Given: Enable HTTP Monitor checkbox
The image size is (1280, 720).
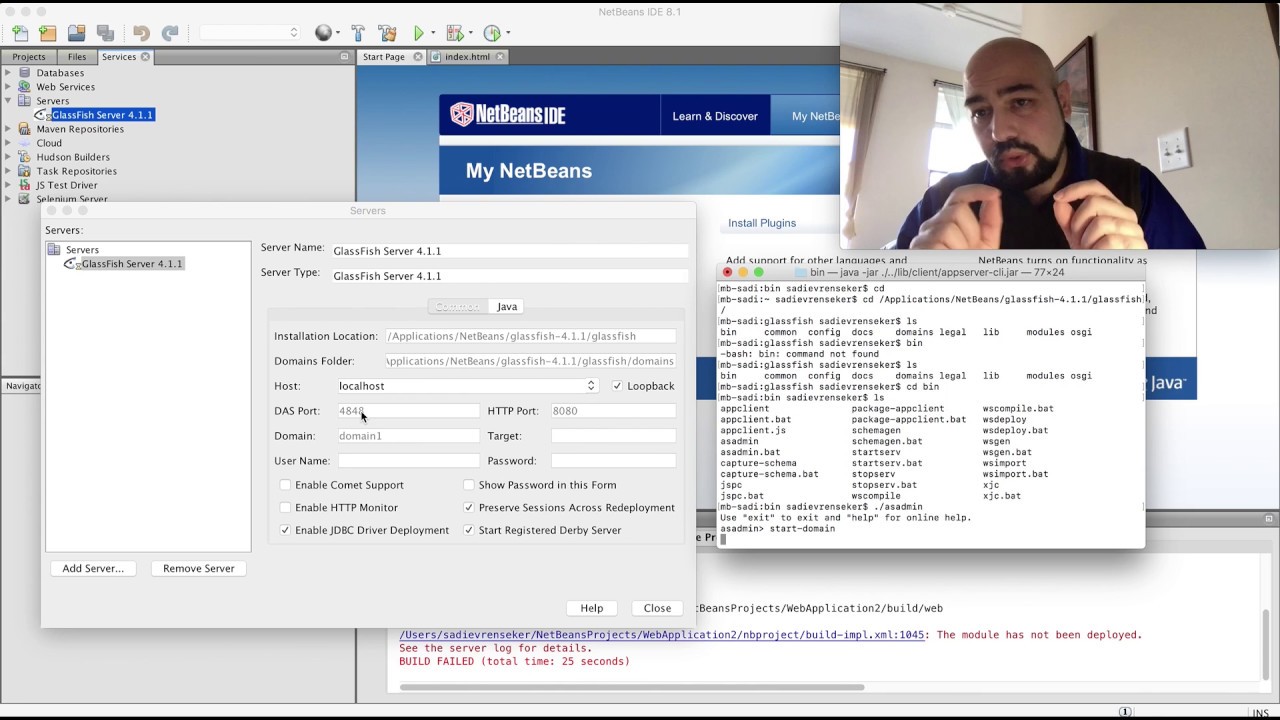Looking at the screenshot, I should (285, 508).
